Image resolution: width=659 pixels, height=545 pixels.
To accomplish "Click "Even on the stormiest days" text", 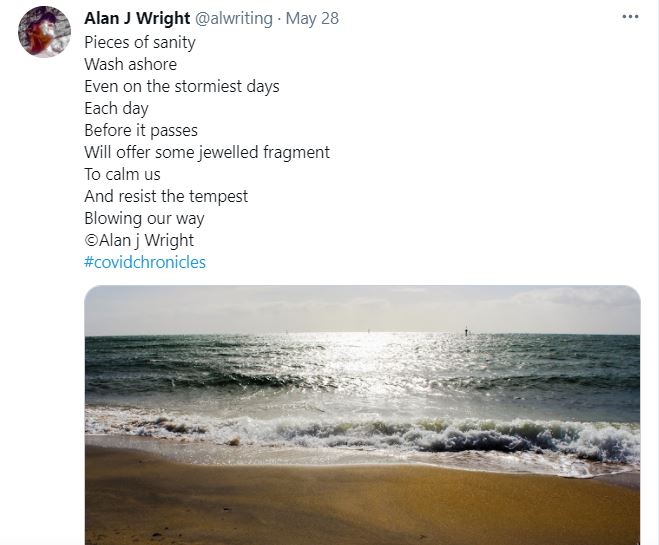I will tap(182, 86).
